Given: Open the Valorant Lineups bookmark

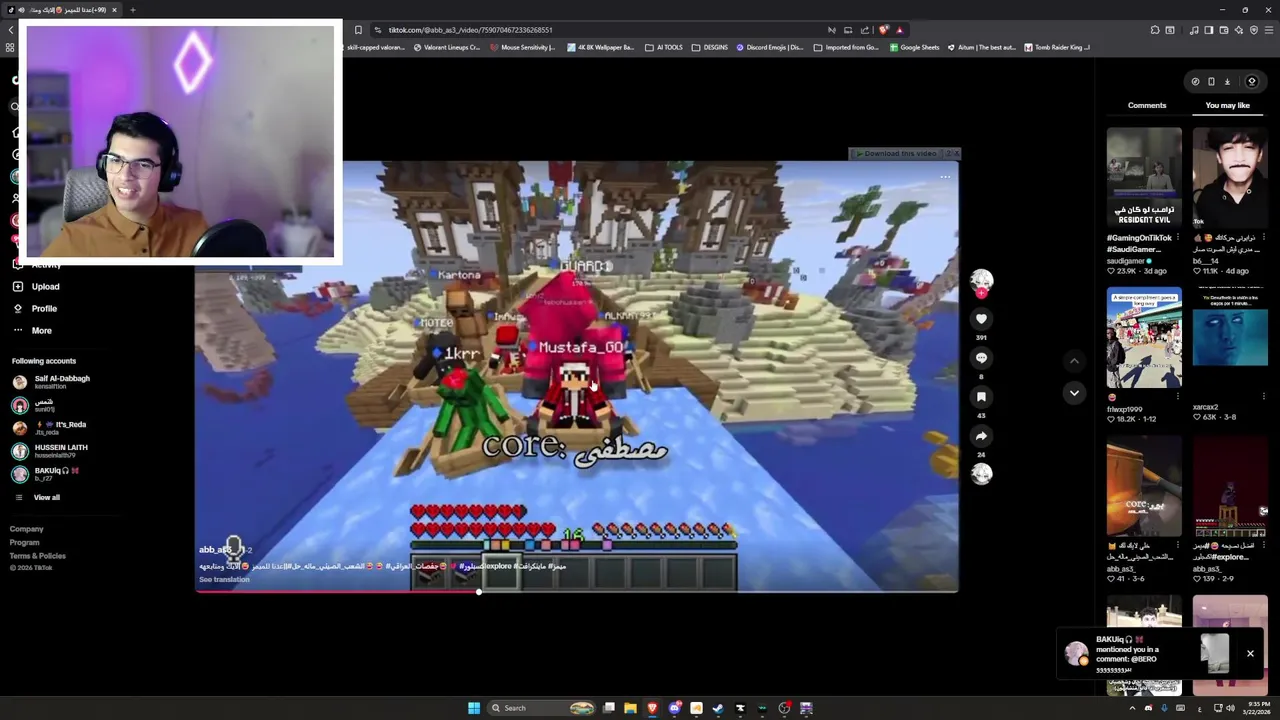Looking at the screenshot, I should (x=447, y=47).
